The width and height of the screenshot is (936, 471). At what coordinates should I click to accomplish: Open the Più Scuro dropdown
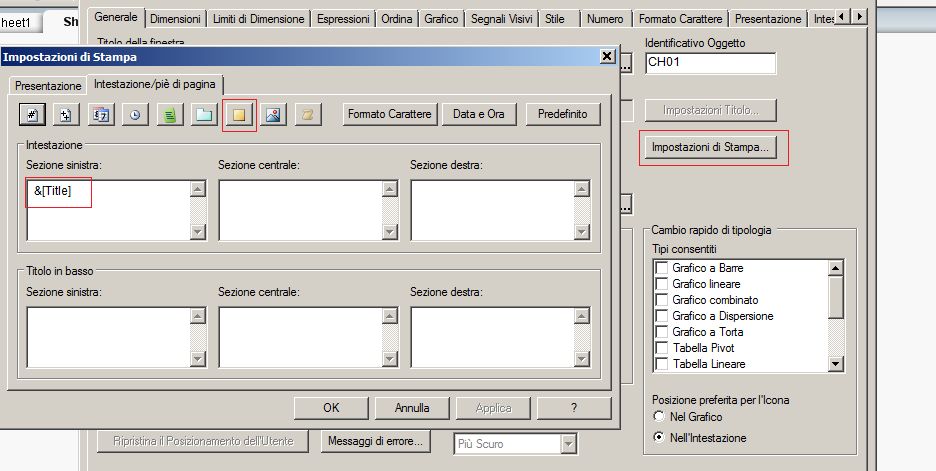point(569,443)
